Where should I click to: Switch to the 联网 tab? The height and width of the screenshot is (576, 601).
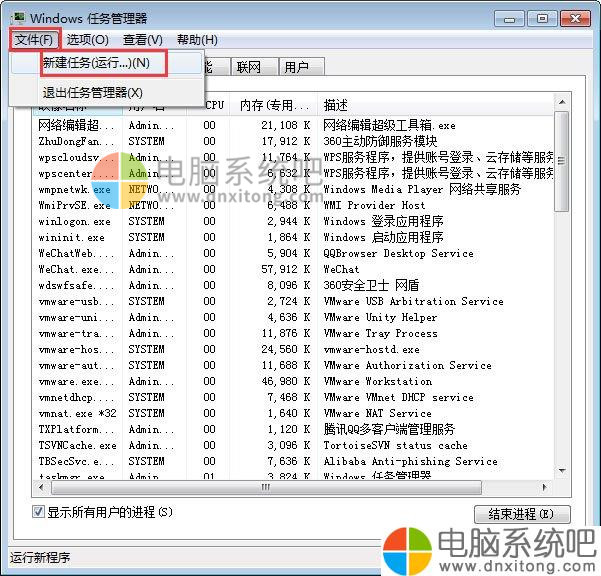[x=254, y=67]
